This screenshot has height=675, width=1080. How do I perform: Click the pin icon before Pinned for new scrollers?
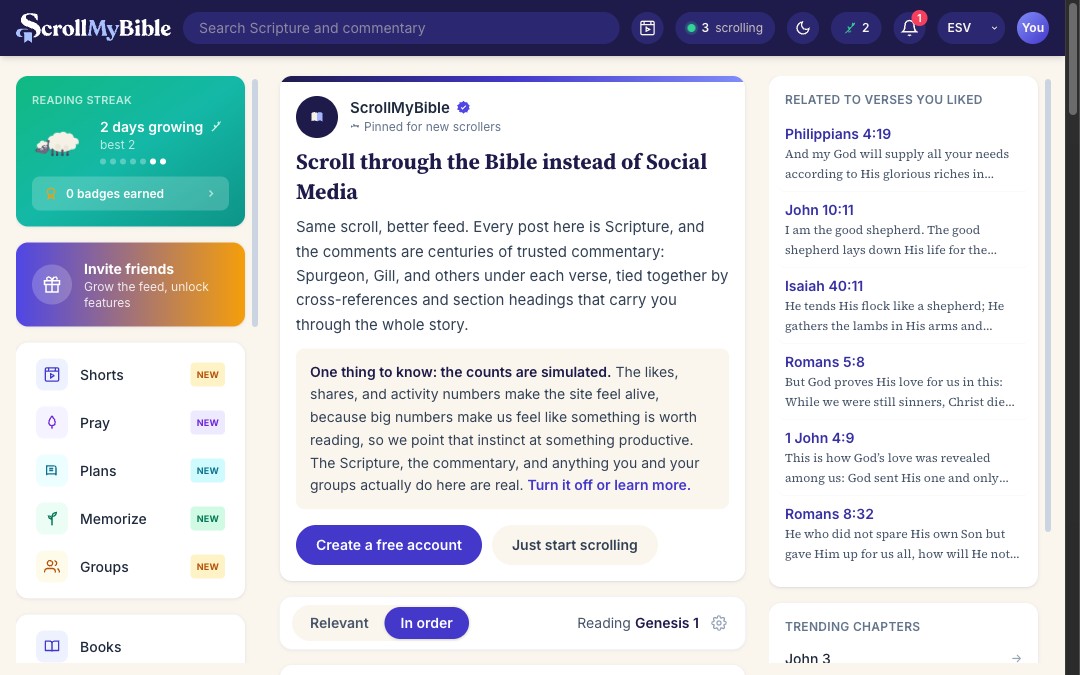(355, 127)
